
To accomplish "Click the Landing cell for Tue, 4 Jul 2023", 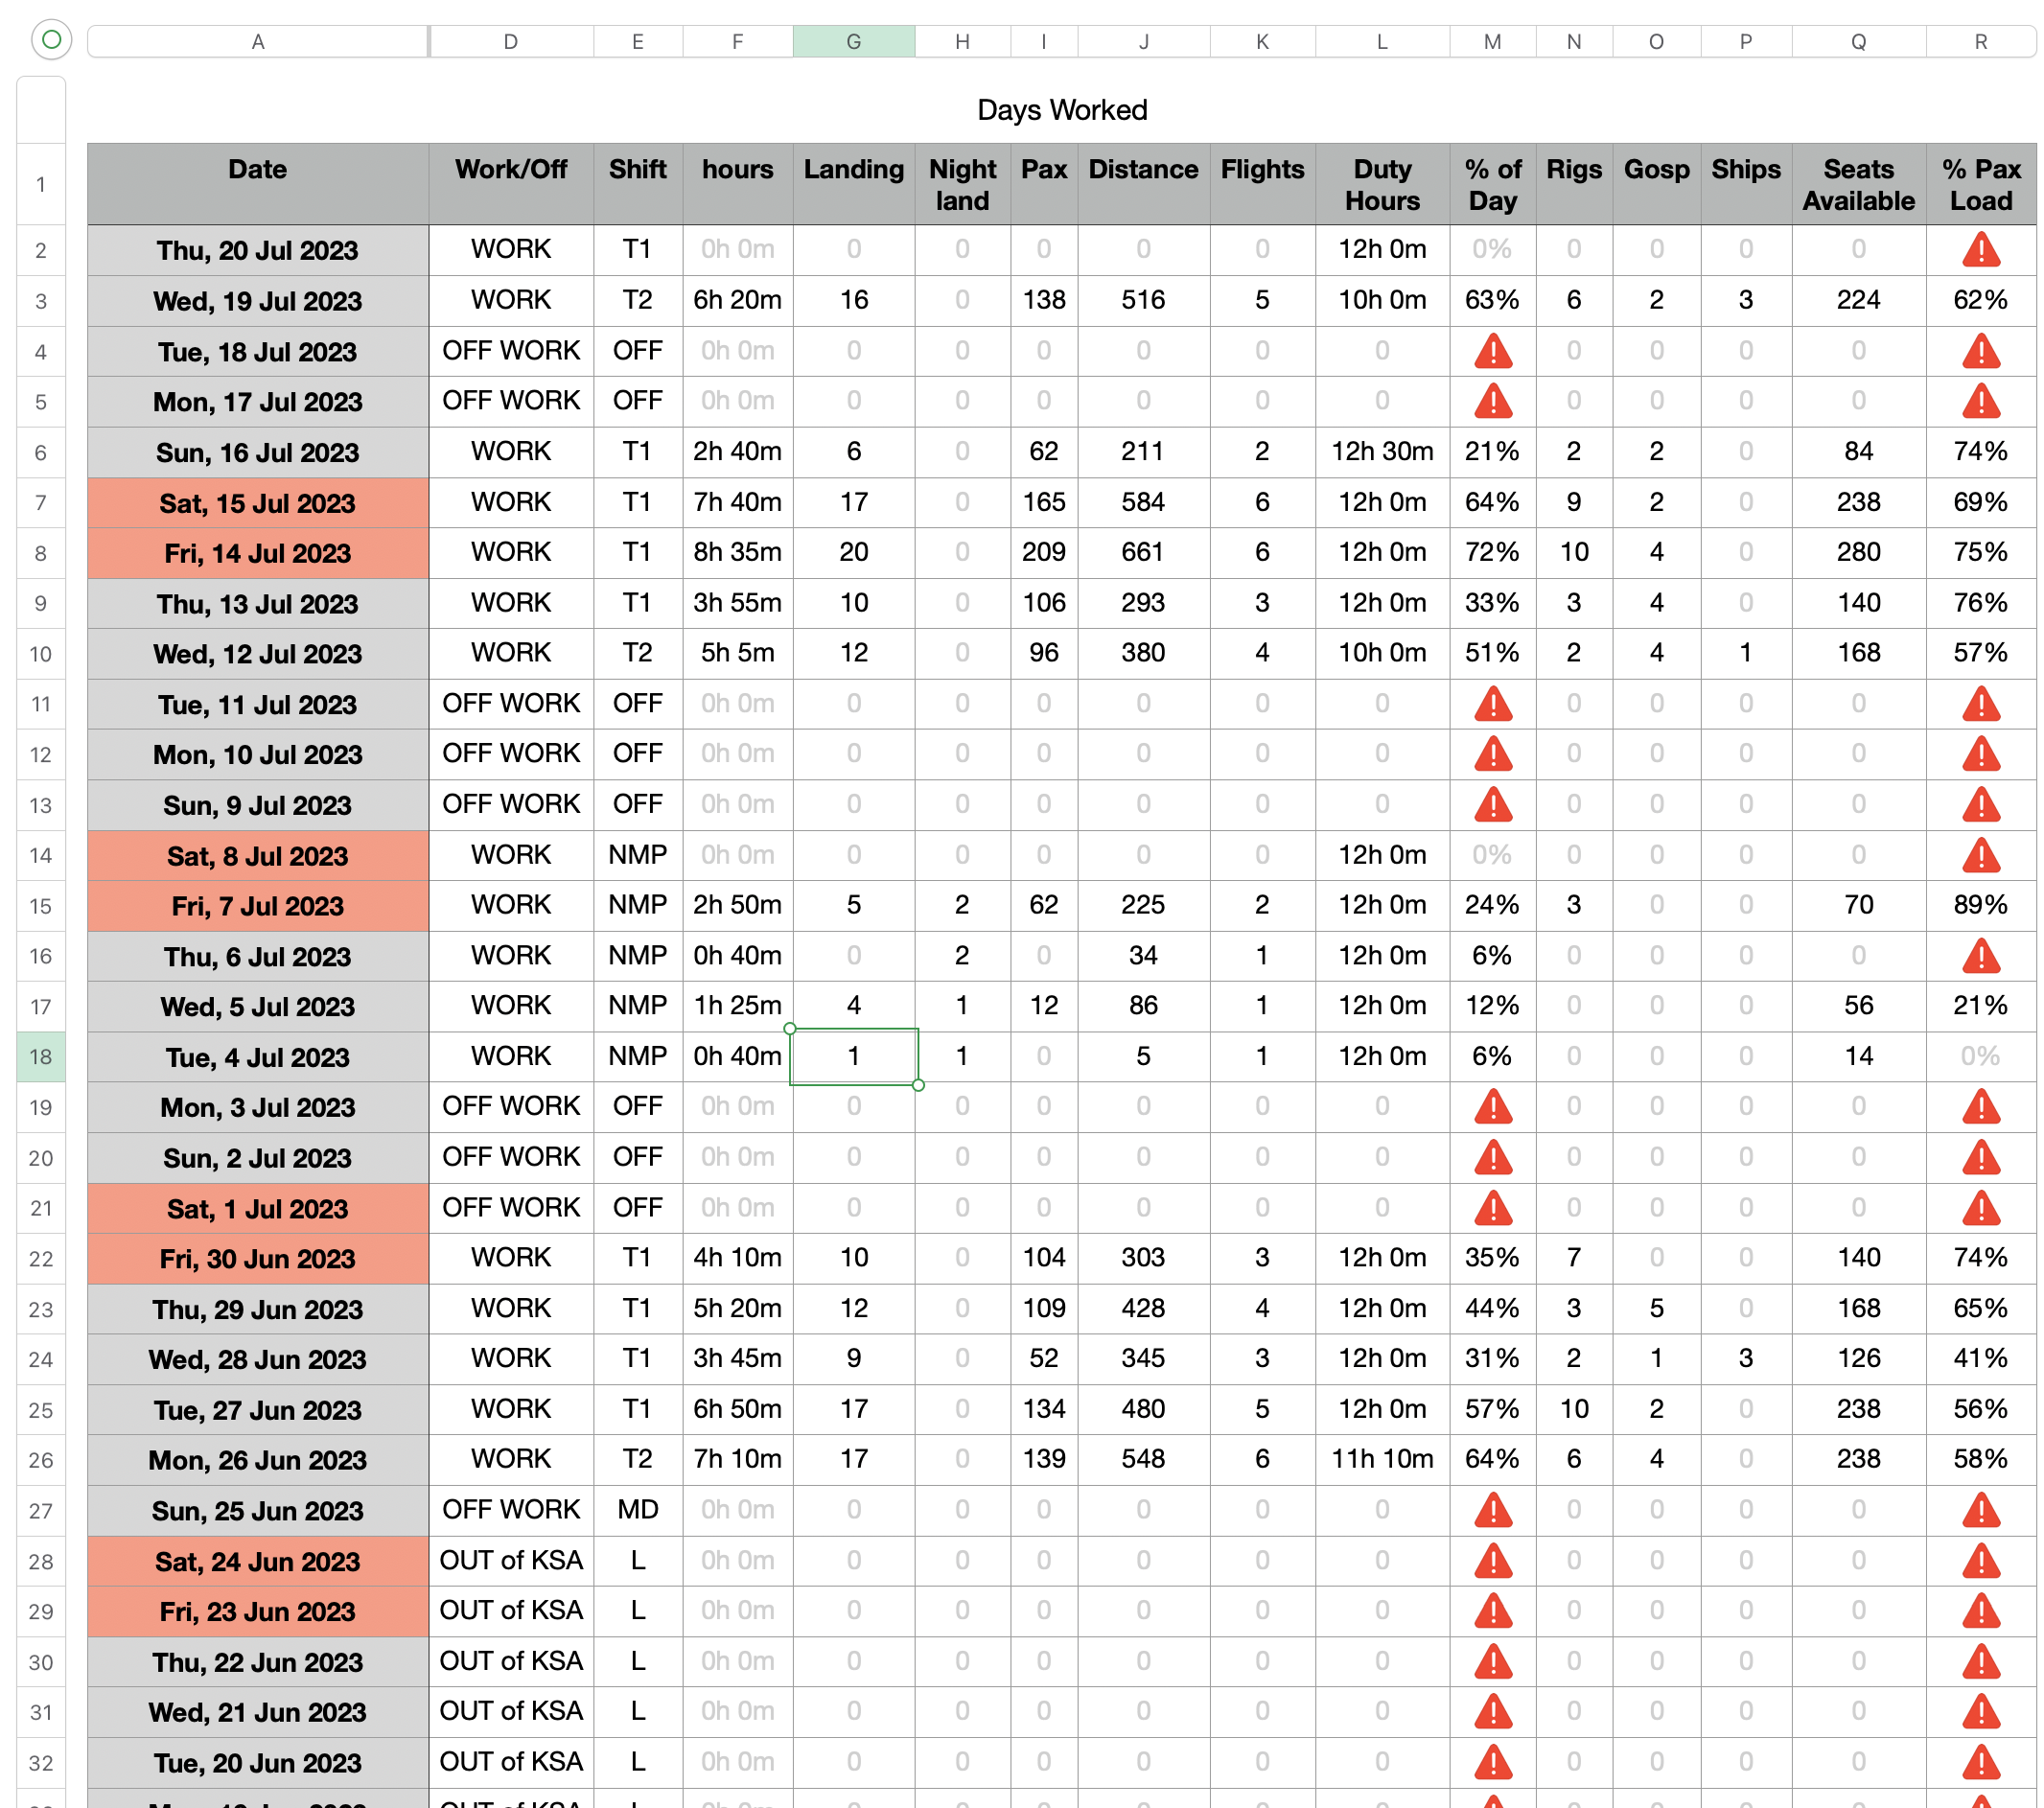I will click(x=853, y=1057).
